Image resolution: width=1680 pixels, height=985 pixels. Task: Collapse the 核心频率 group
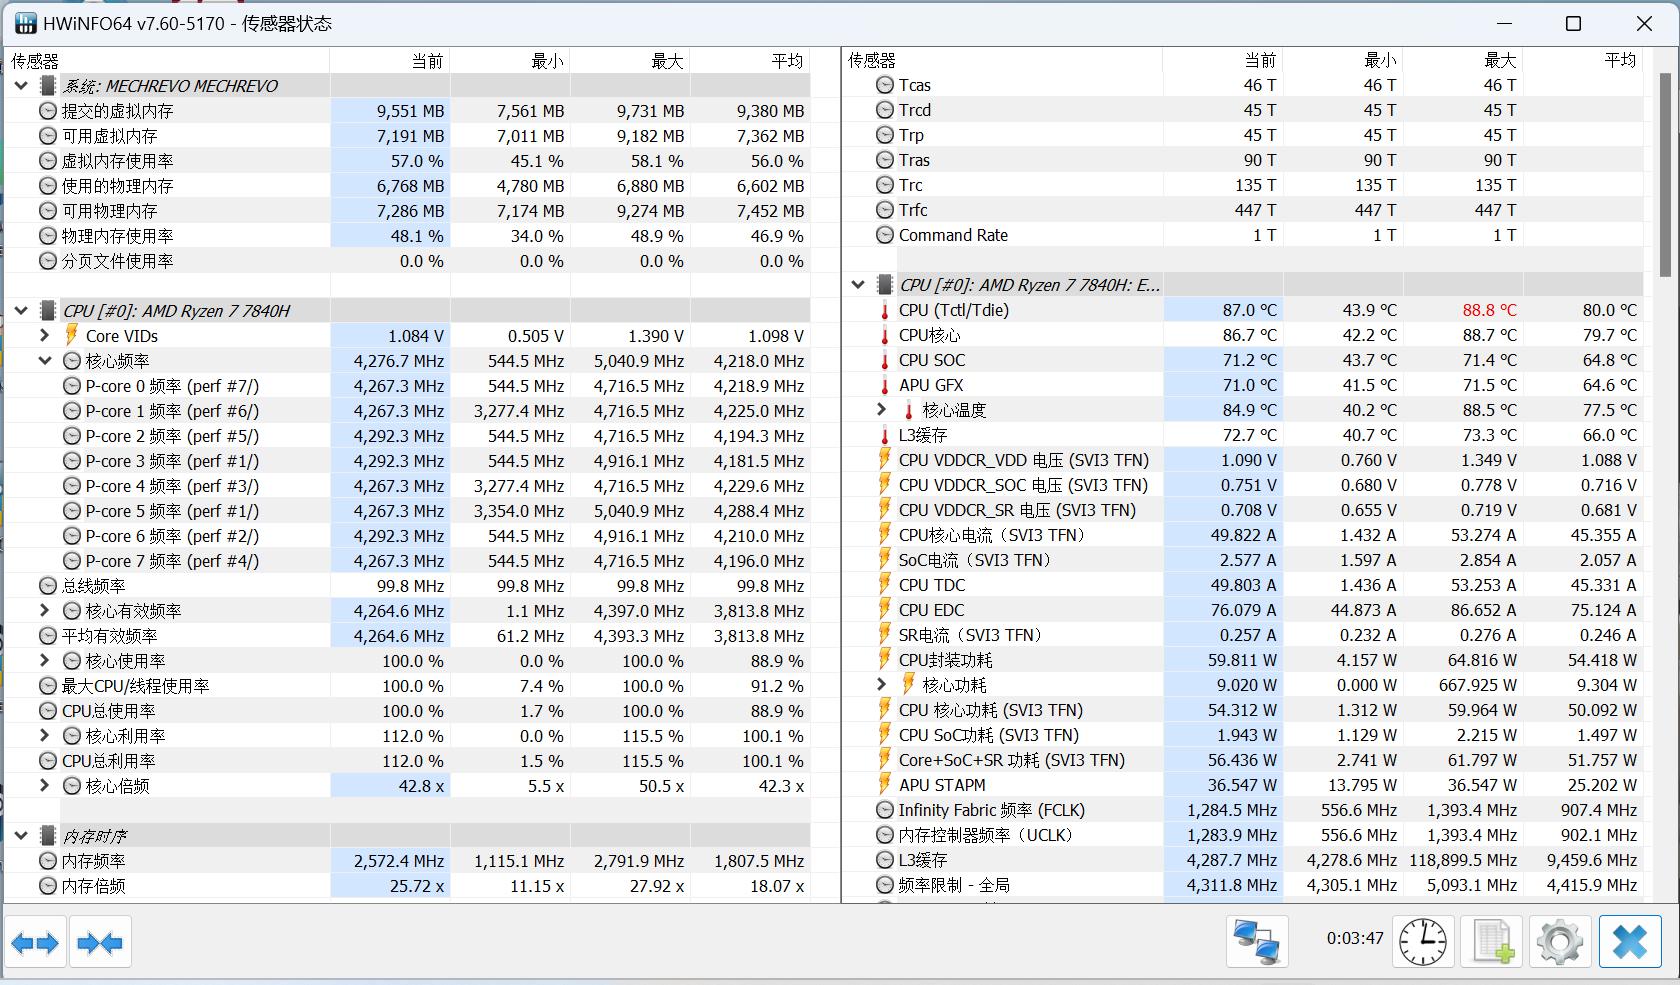click(x=44, y=361)
